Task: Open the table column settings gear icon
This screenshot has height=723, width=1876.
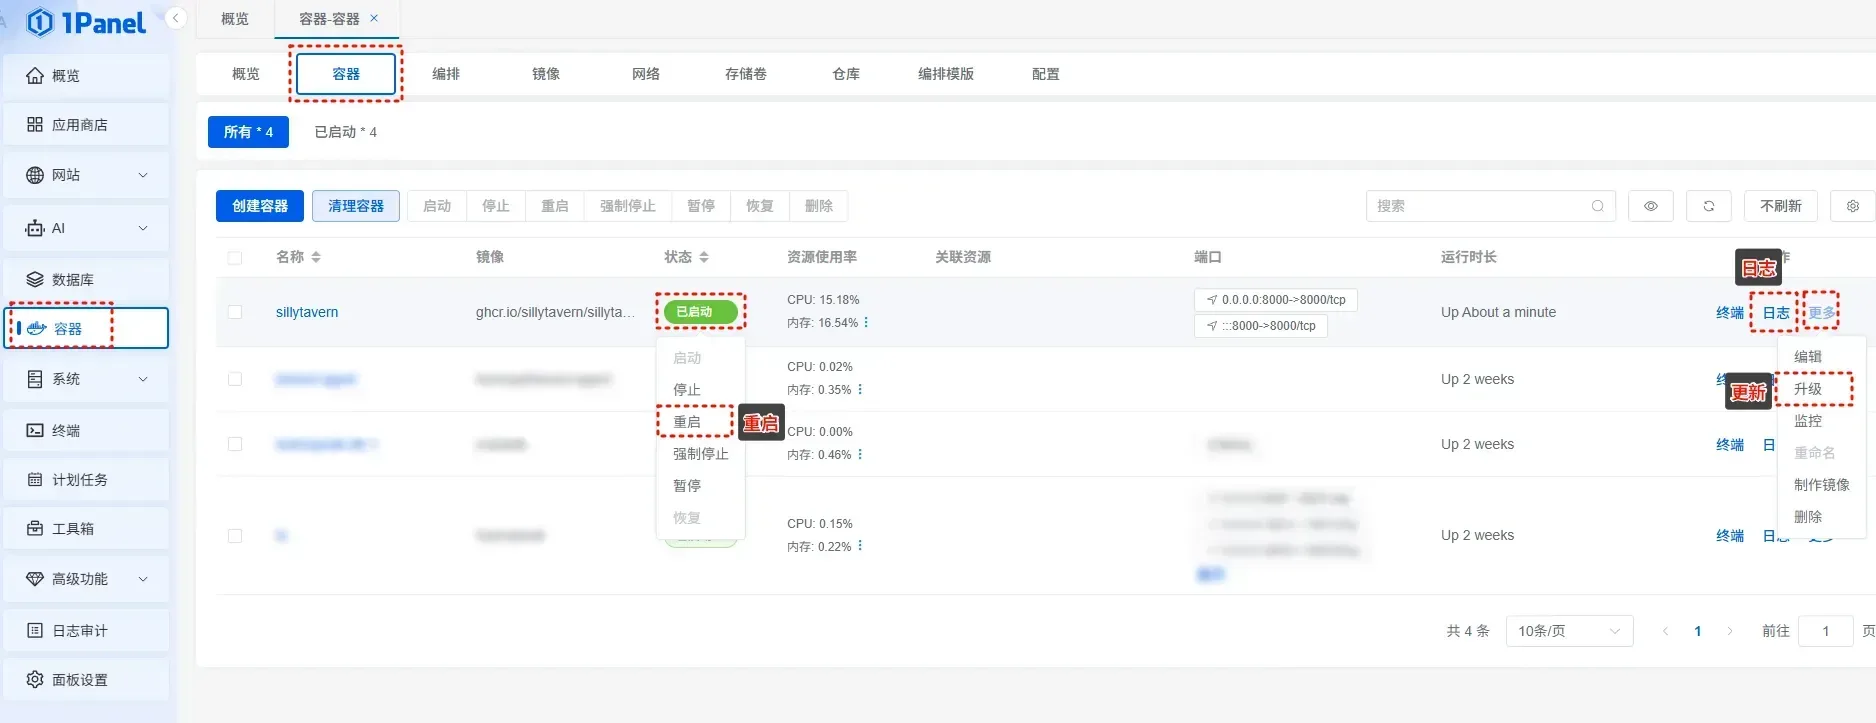Action: 1852,206
